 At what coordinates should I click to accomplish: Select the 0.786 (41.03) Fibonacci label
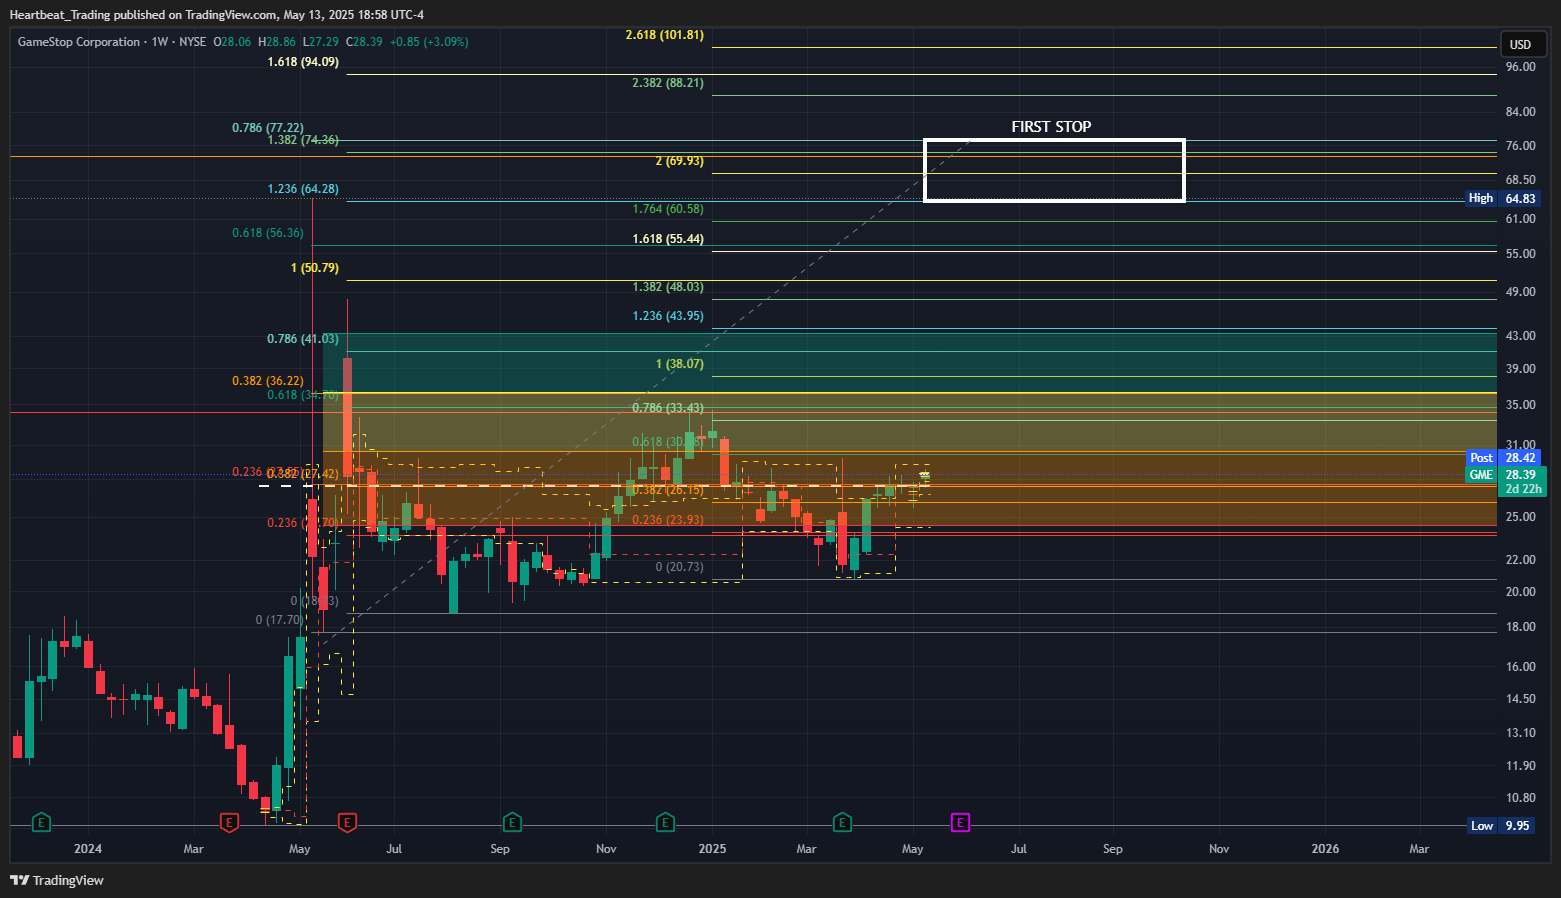[303, 339]
